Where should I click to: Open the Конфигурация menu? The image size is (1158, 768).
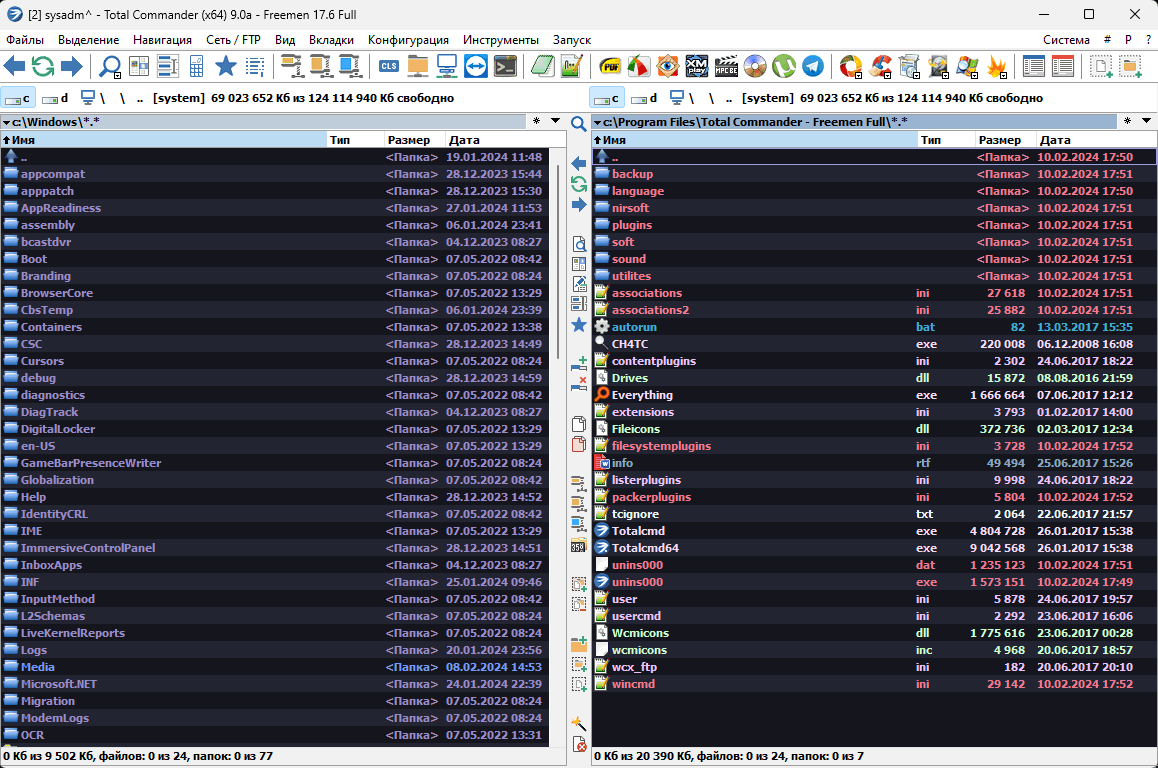click(x=408, y=40)
